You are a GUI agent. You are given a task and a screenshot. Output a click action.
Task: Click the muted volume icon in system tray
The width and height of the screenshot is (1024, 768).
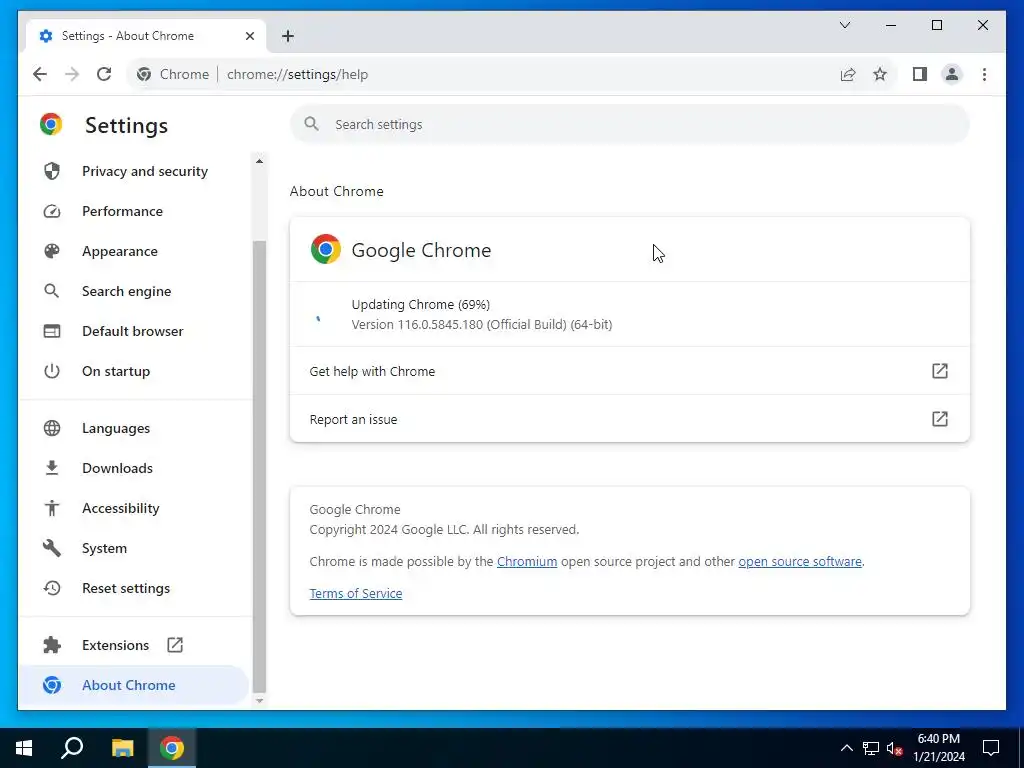click(894, 748)
